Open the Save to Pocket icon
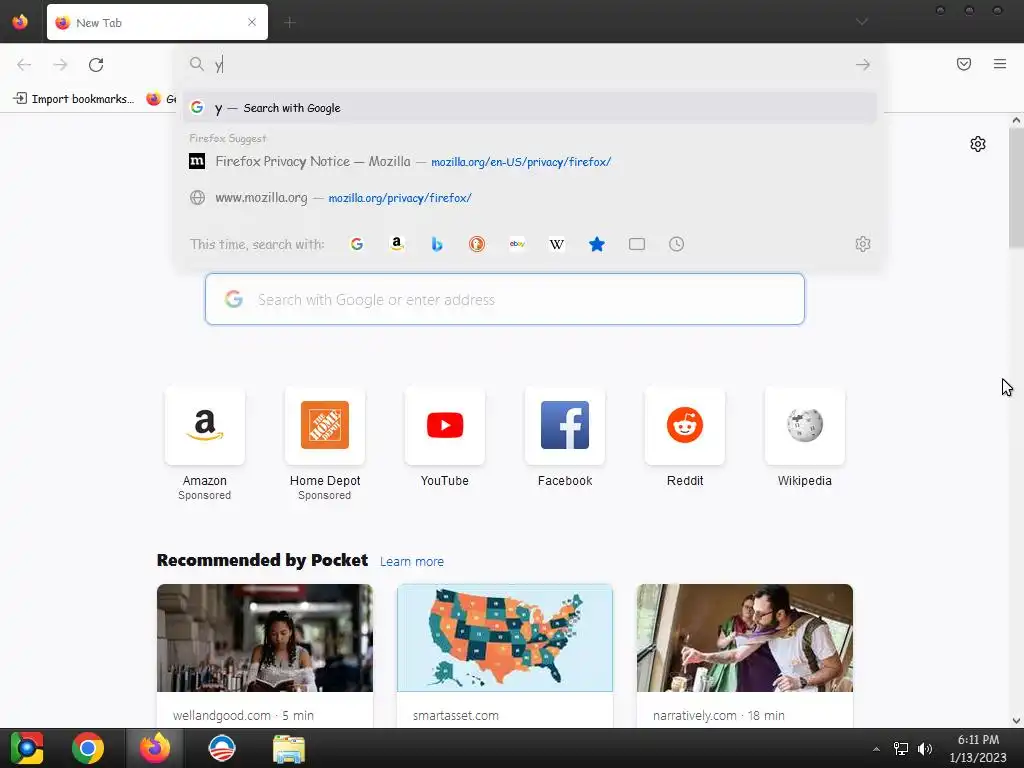The width and height of the screenshot is (1024, 768). (964, 64)
